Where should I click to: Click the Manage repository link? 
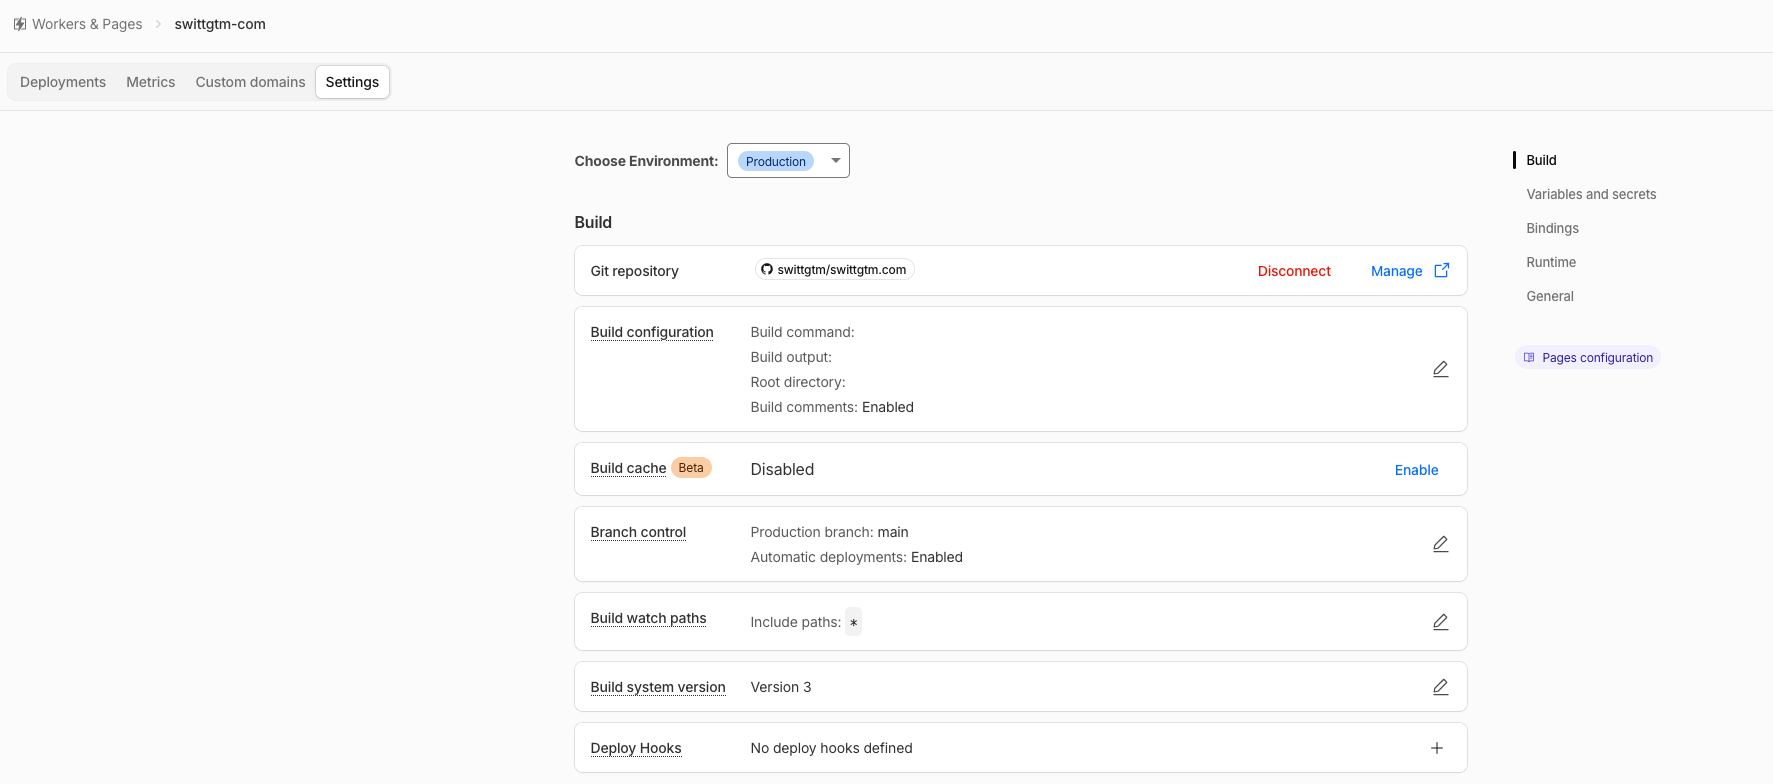tap(1397, 271)
